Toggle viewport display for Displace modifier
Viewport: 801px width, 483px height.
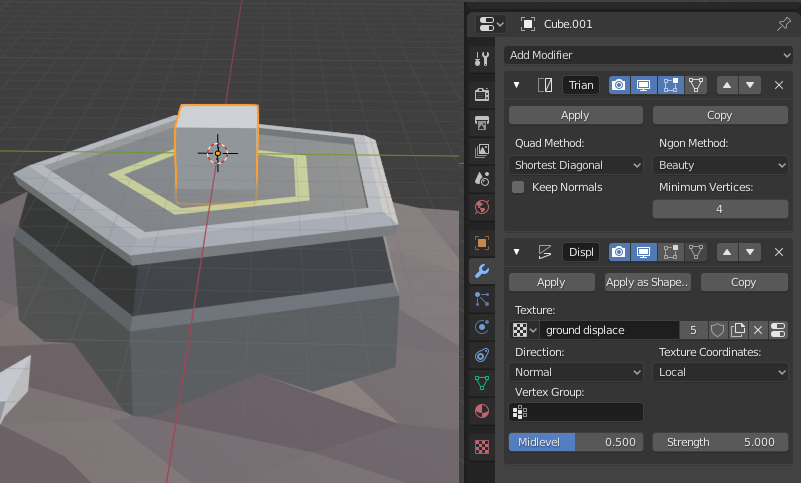643,251
